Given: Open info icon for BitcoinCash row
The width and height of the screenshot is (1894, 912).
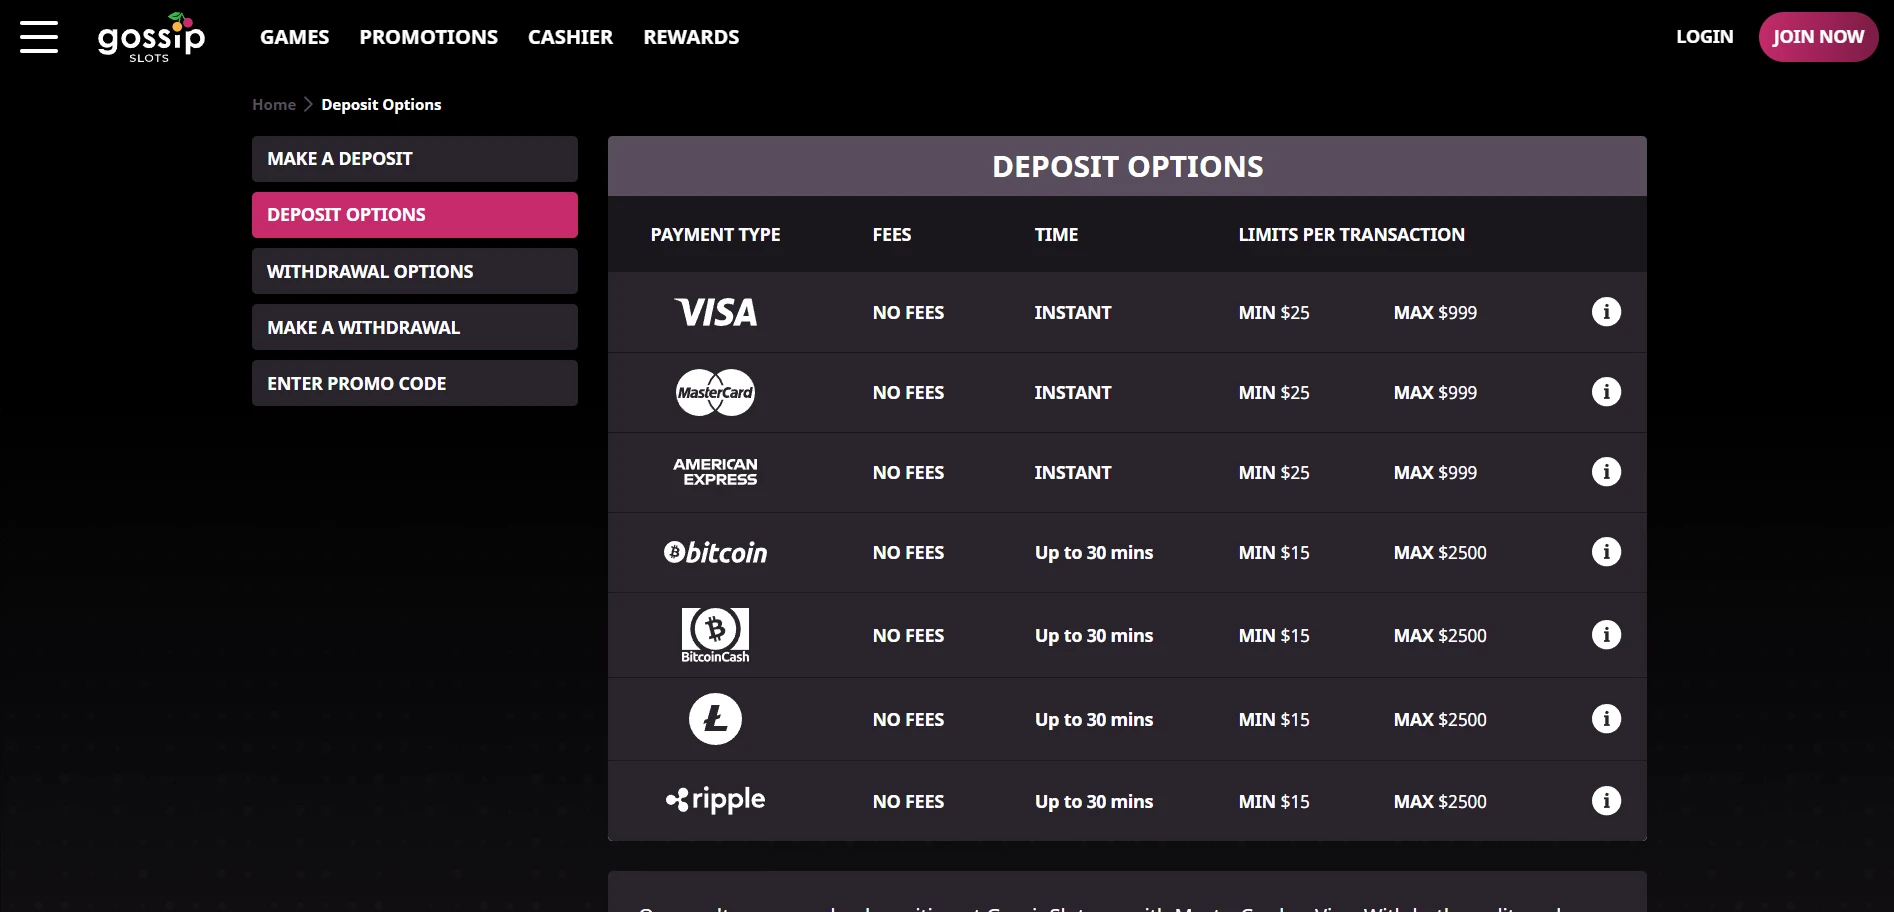Looking at the screenshot, I should click(1606, 635).
